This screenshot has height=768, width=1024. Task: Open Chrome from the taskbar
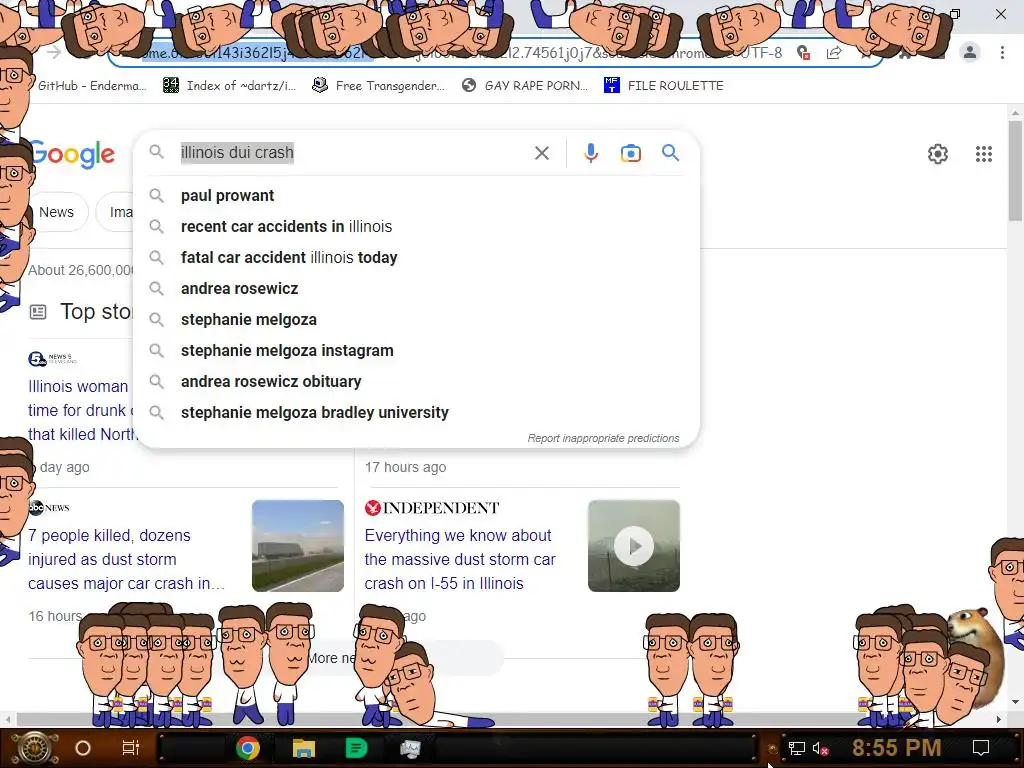248,748
